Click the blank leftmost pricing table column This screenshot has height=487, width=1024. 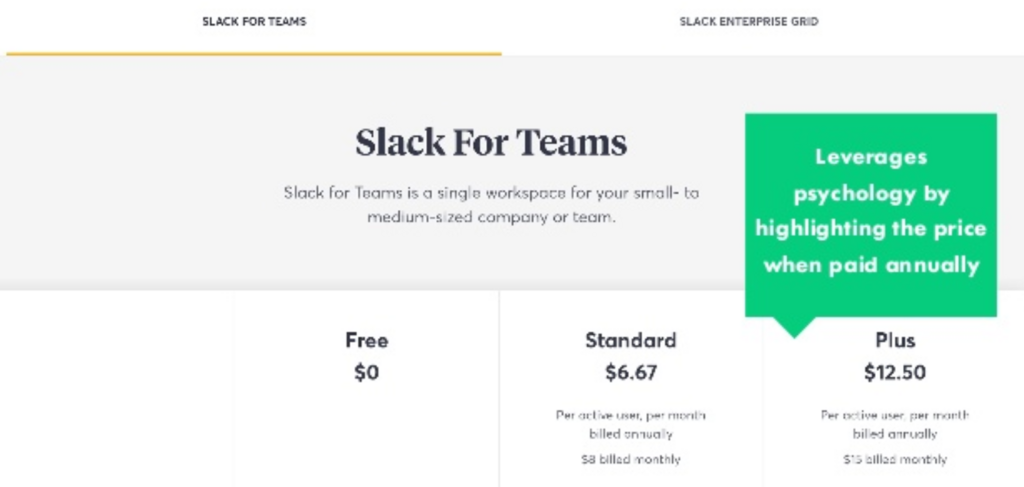[116, 388]
